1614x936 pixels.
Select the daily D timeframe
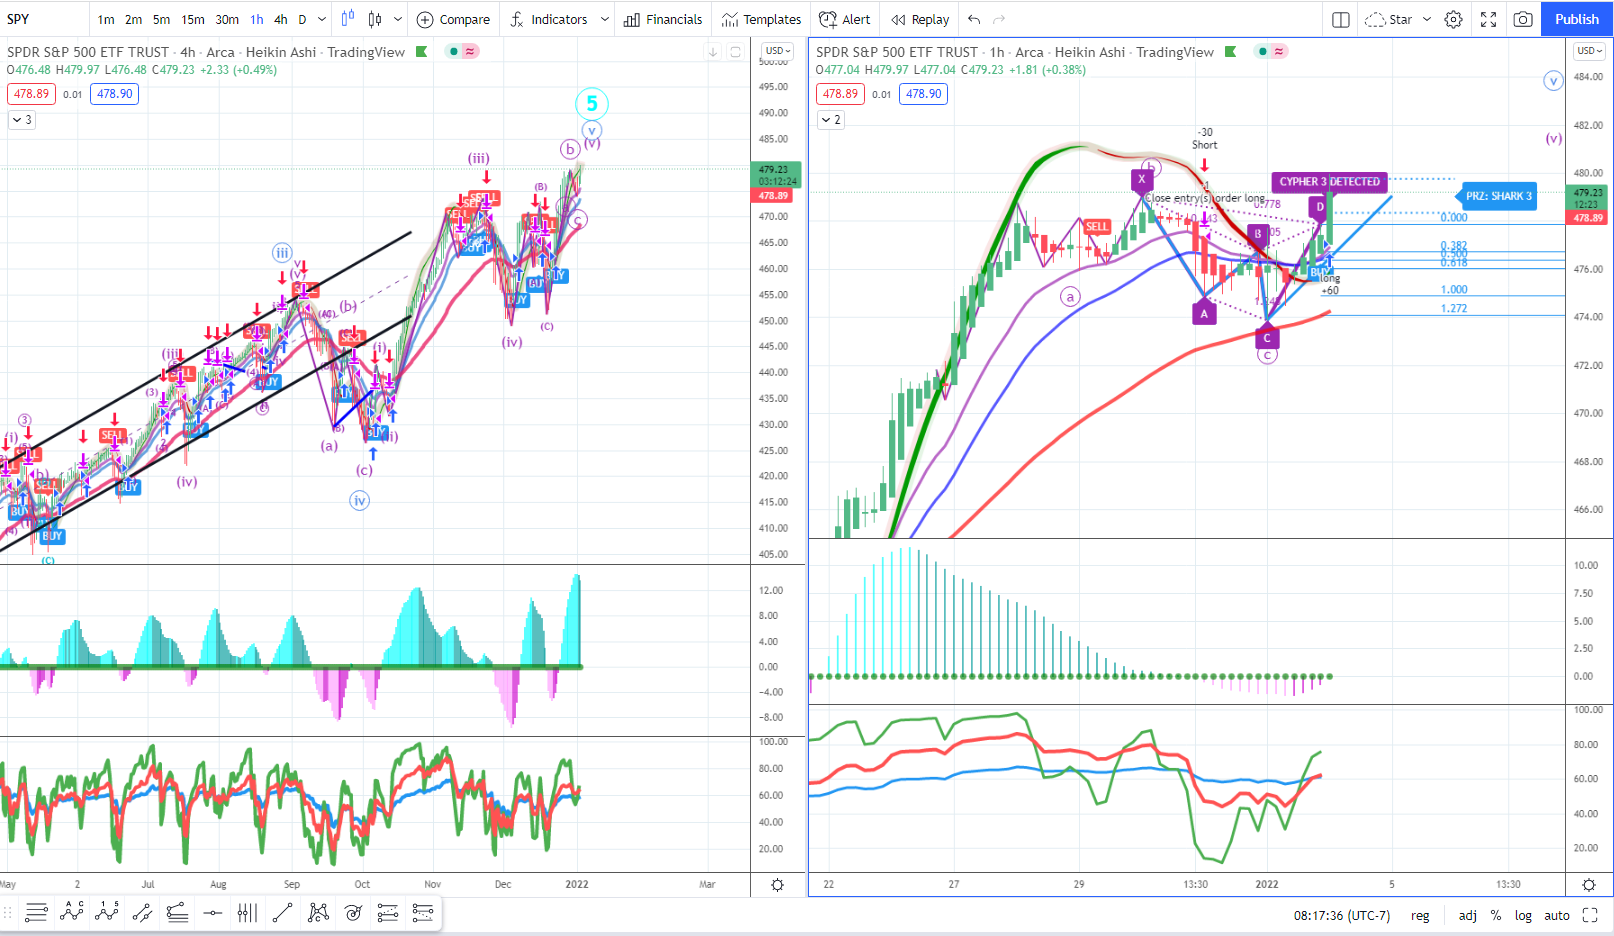click(x=302, y=19)
